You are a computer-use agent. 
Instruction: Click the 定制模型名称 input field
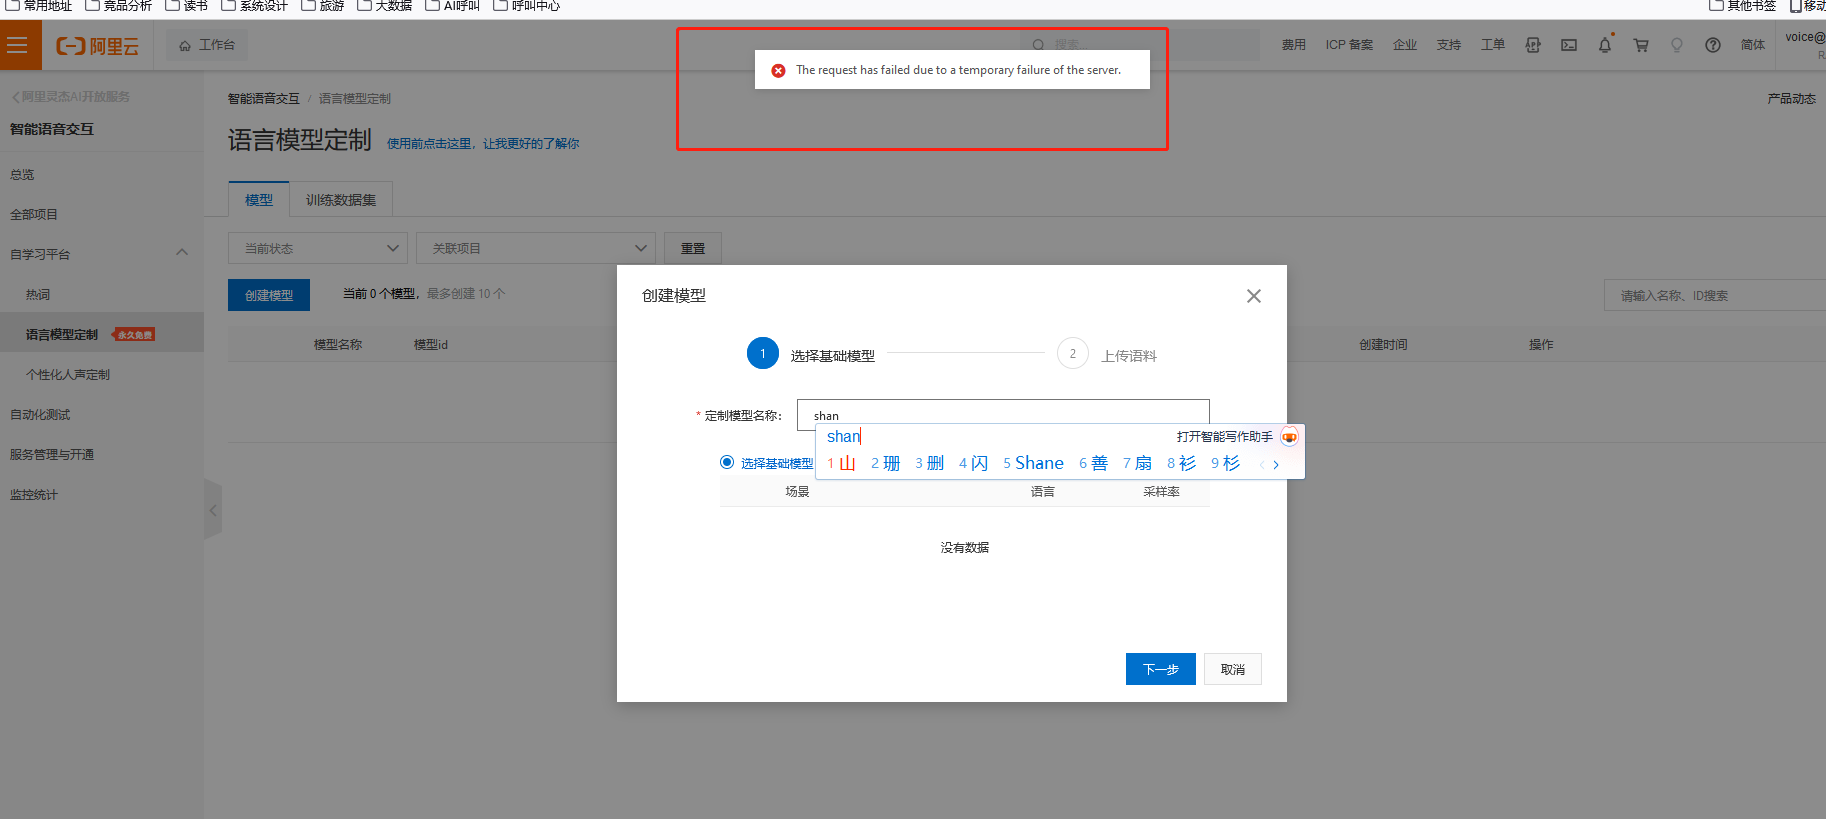1003,415
